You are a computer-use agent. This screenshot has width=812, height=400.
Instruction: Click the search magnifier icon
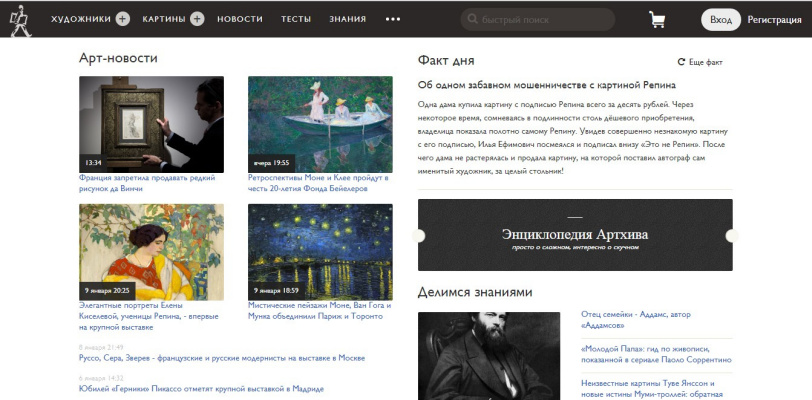pyautogui.click(x=472, y=19)
